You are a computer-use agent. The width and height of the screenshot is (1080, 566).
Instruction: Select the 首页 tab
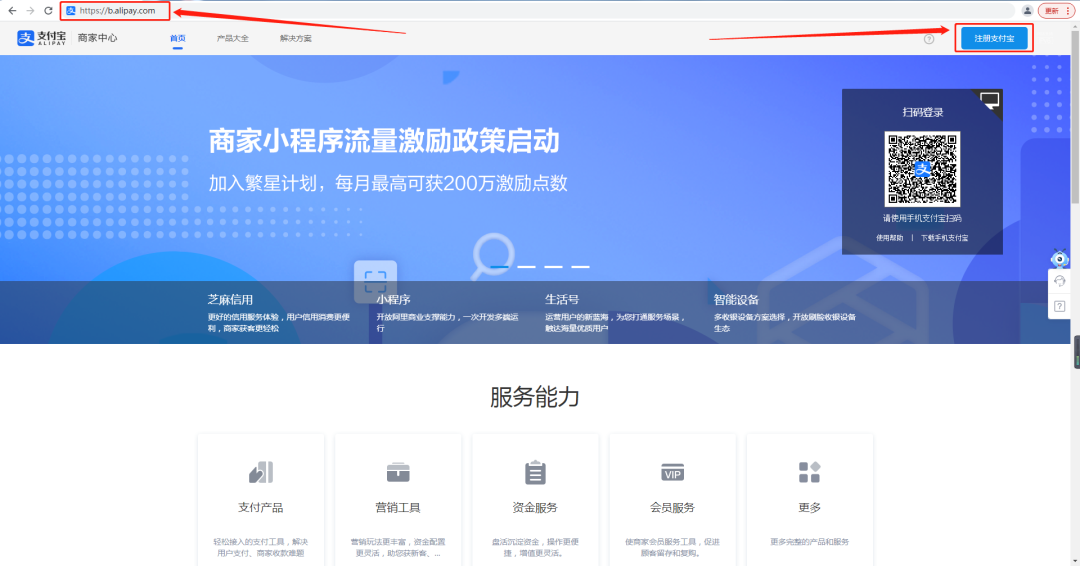point(178,39)
